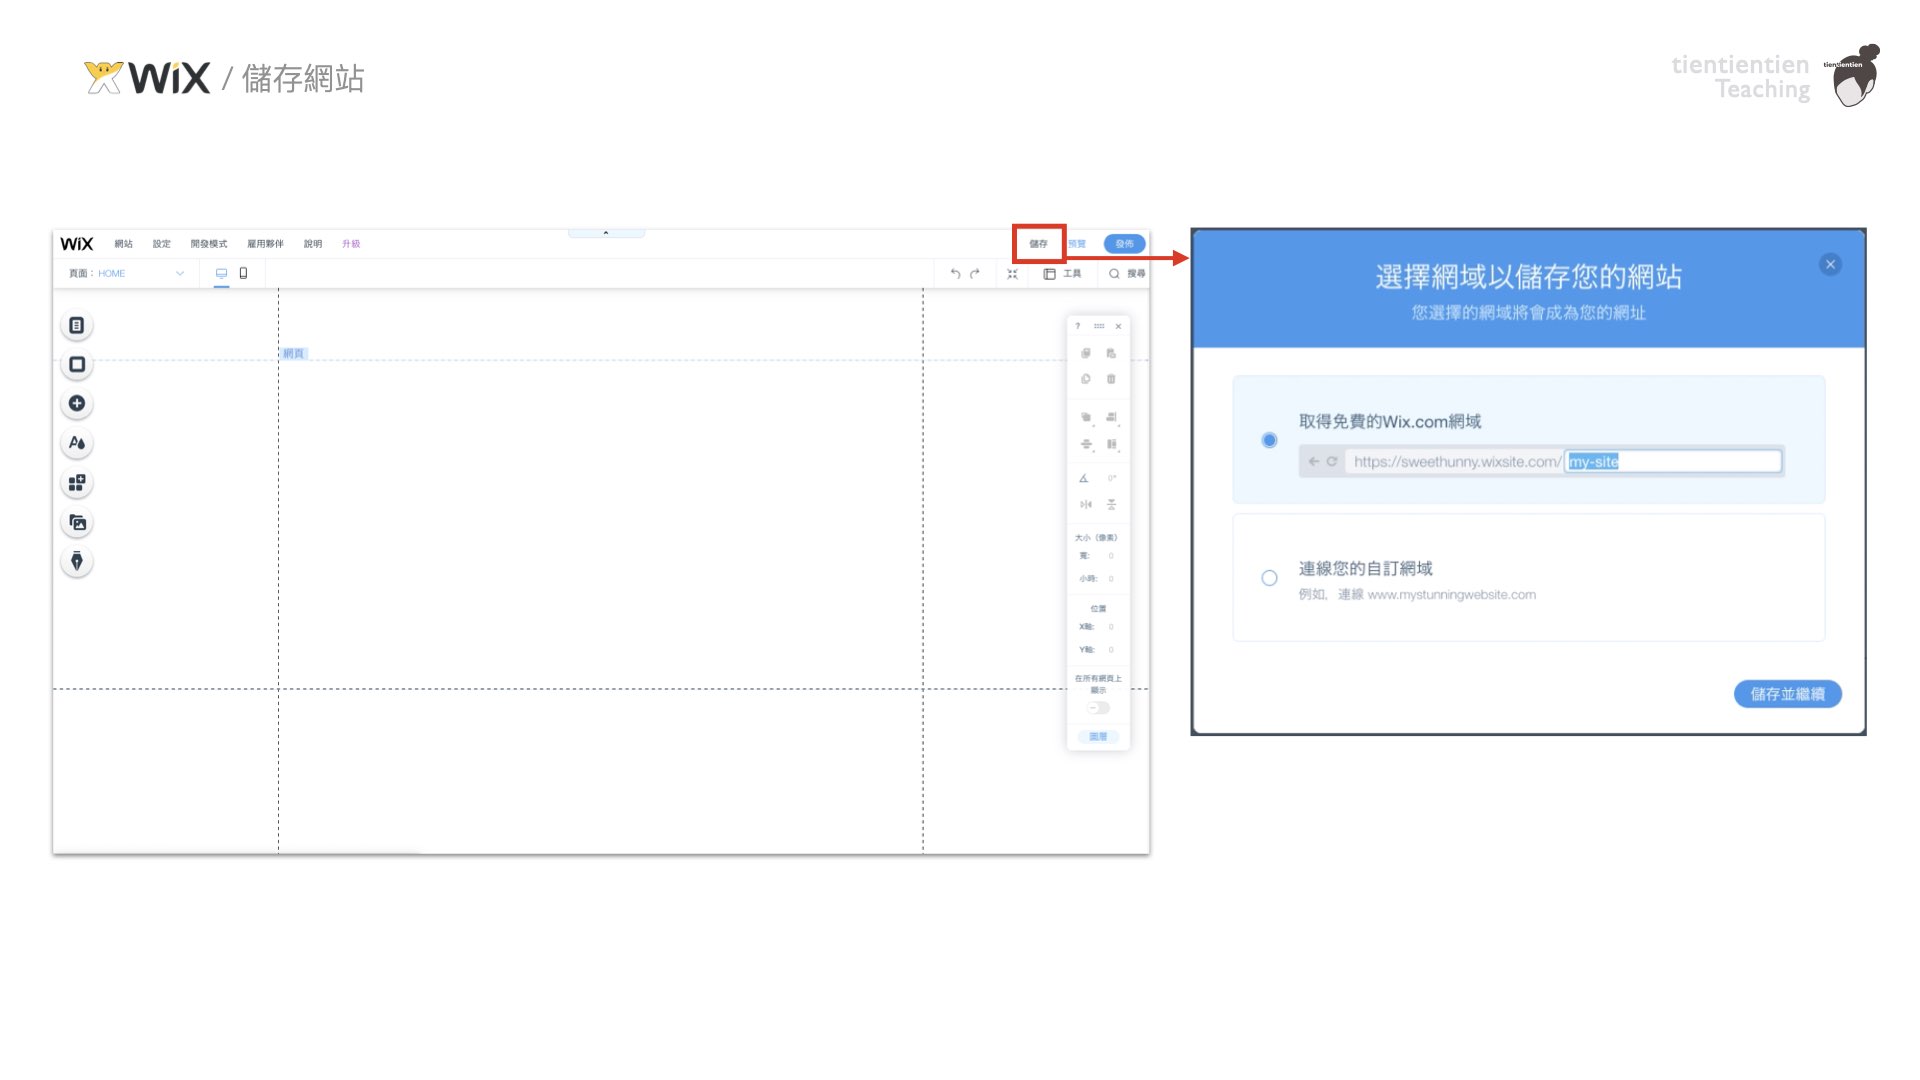
Task: Open the Add Apps sidebar icon
Action: pos(77,483)
